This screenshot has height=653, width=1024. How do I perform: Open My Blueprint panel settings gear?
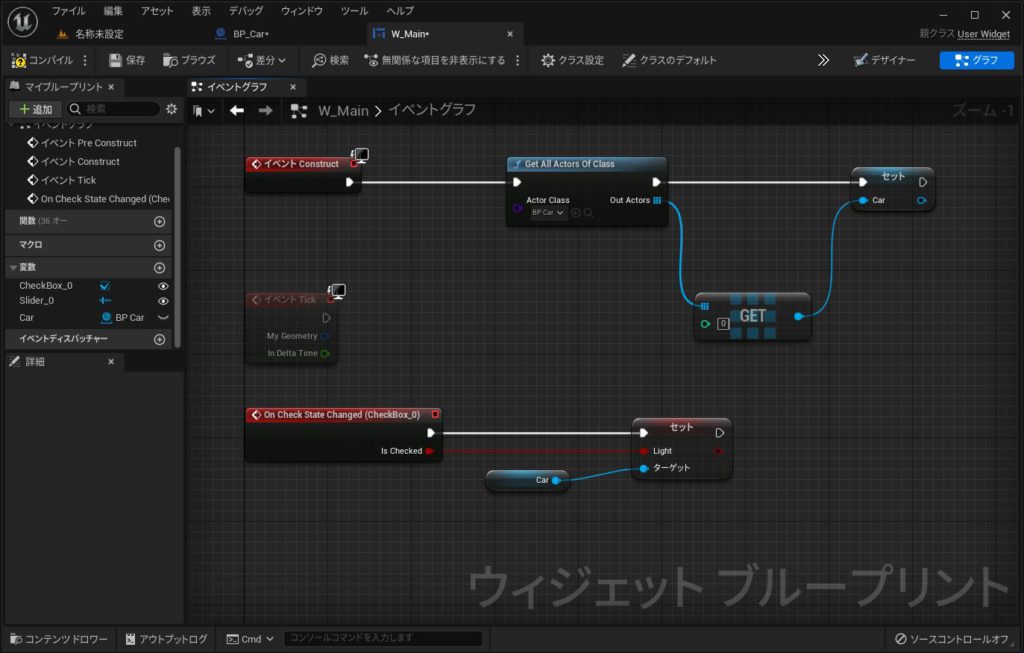[171, 109]
